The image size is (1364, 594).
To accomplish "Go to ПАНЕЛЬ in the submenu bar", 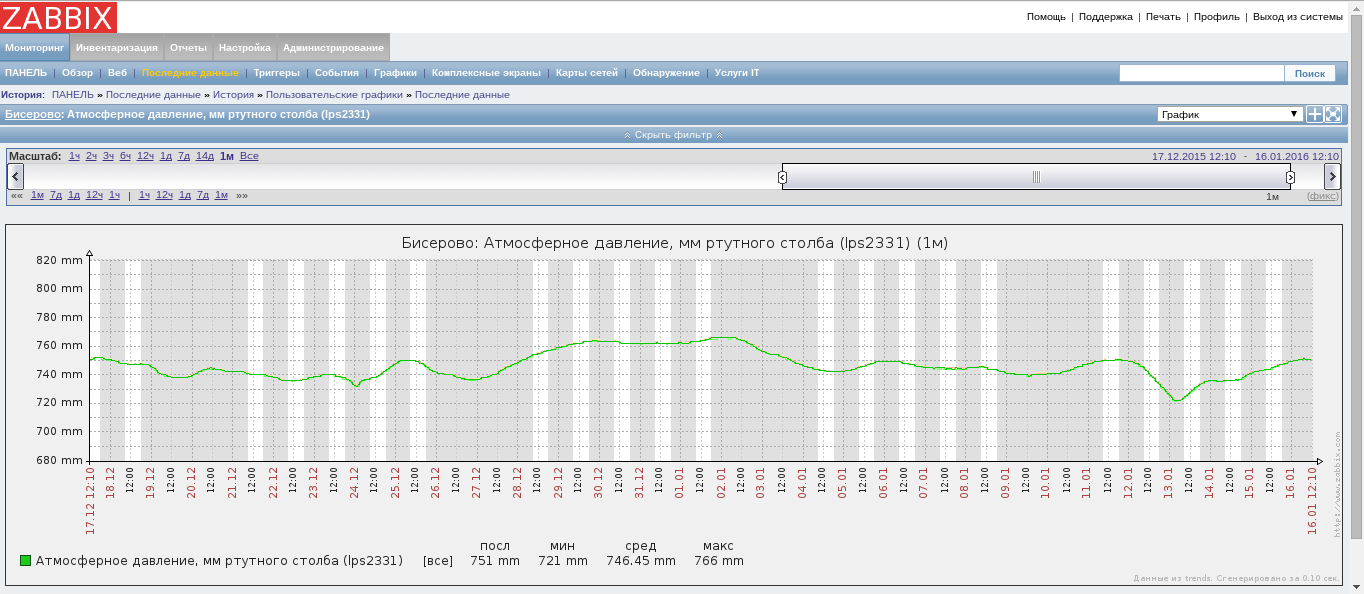I will (x=25, y=73).
